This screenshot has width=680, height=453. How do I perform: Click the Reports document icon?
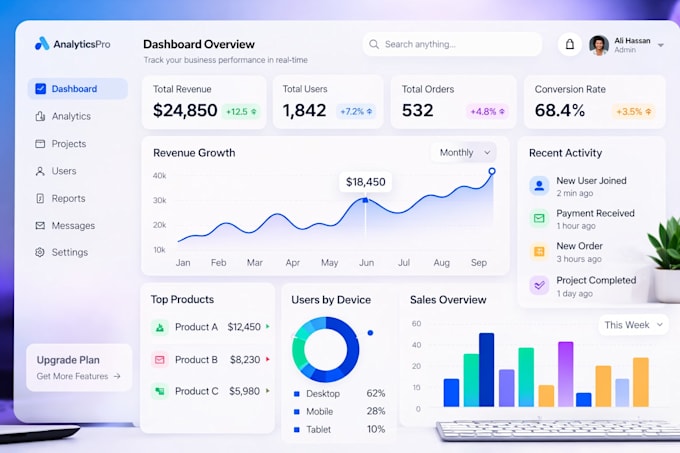pos(40,199)
